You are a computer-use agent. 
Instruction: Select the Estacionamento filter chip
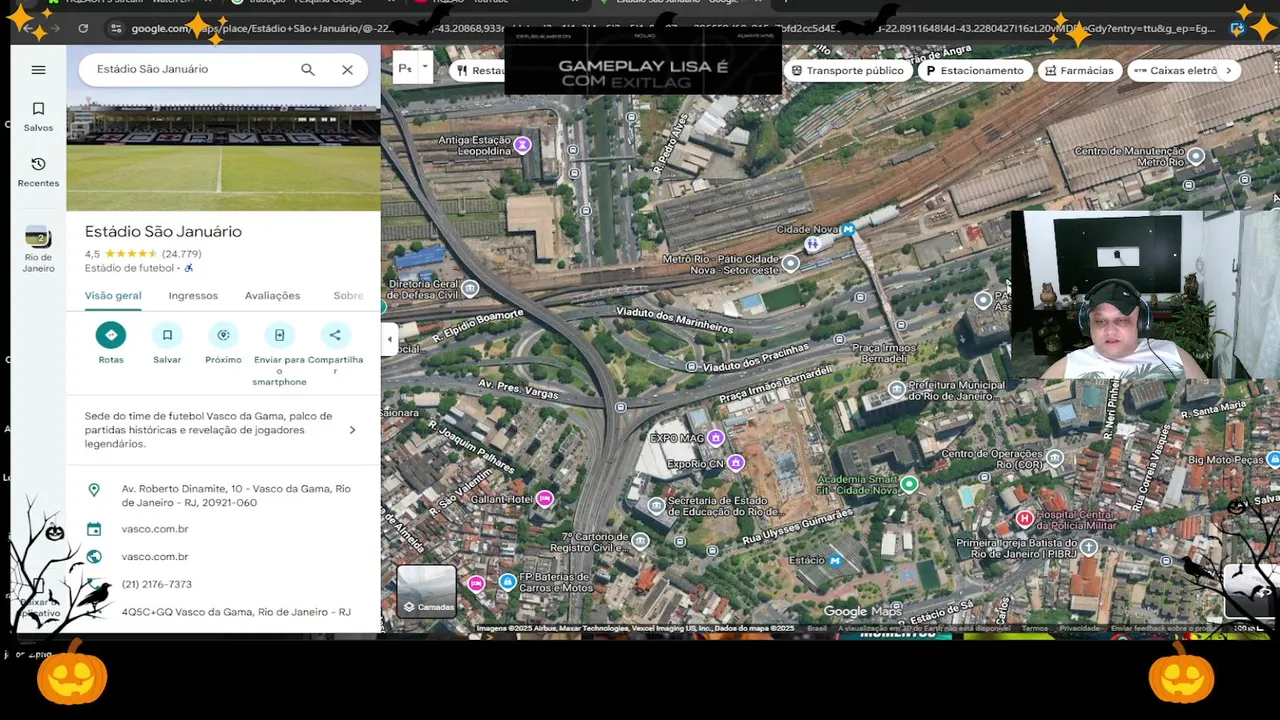975,70
